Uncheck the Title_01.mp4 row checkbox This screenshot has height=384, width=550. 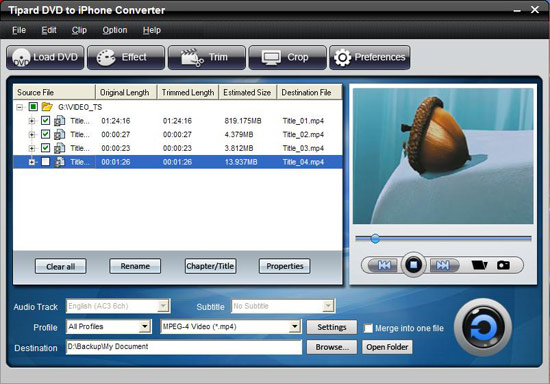(x=45, y=121)
